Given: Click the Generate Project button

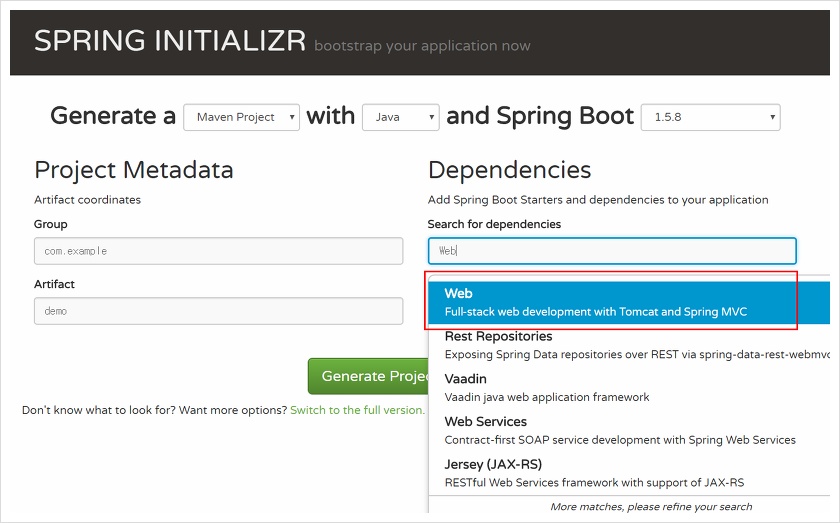Looking at the screenshot, I should point(369,376).
